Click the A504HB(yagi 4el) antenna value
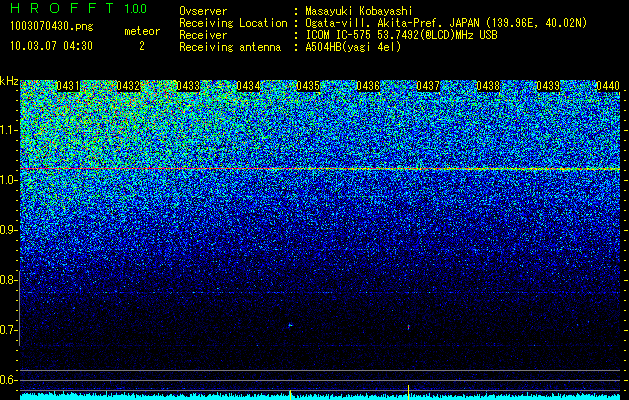Image resolution: width=629 pixels, height=400 pixels. (x=353, y=47)
